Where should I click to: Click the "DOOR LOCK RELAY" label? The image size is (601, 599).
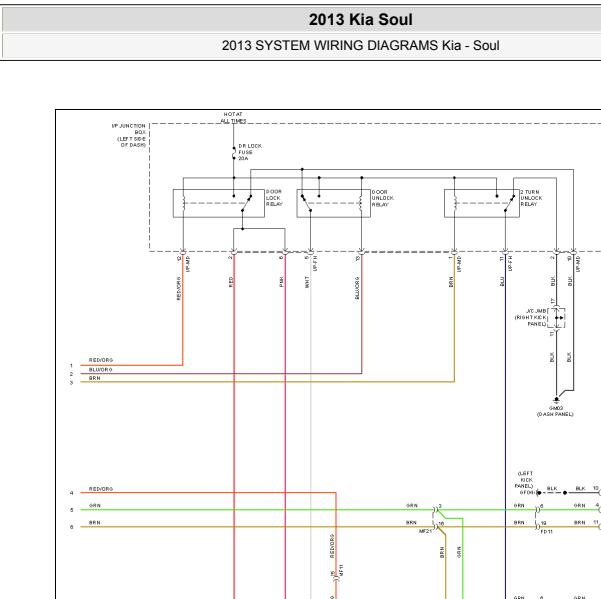[274, 198]
